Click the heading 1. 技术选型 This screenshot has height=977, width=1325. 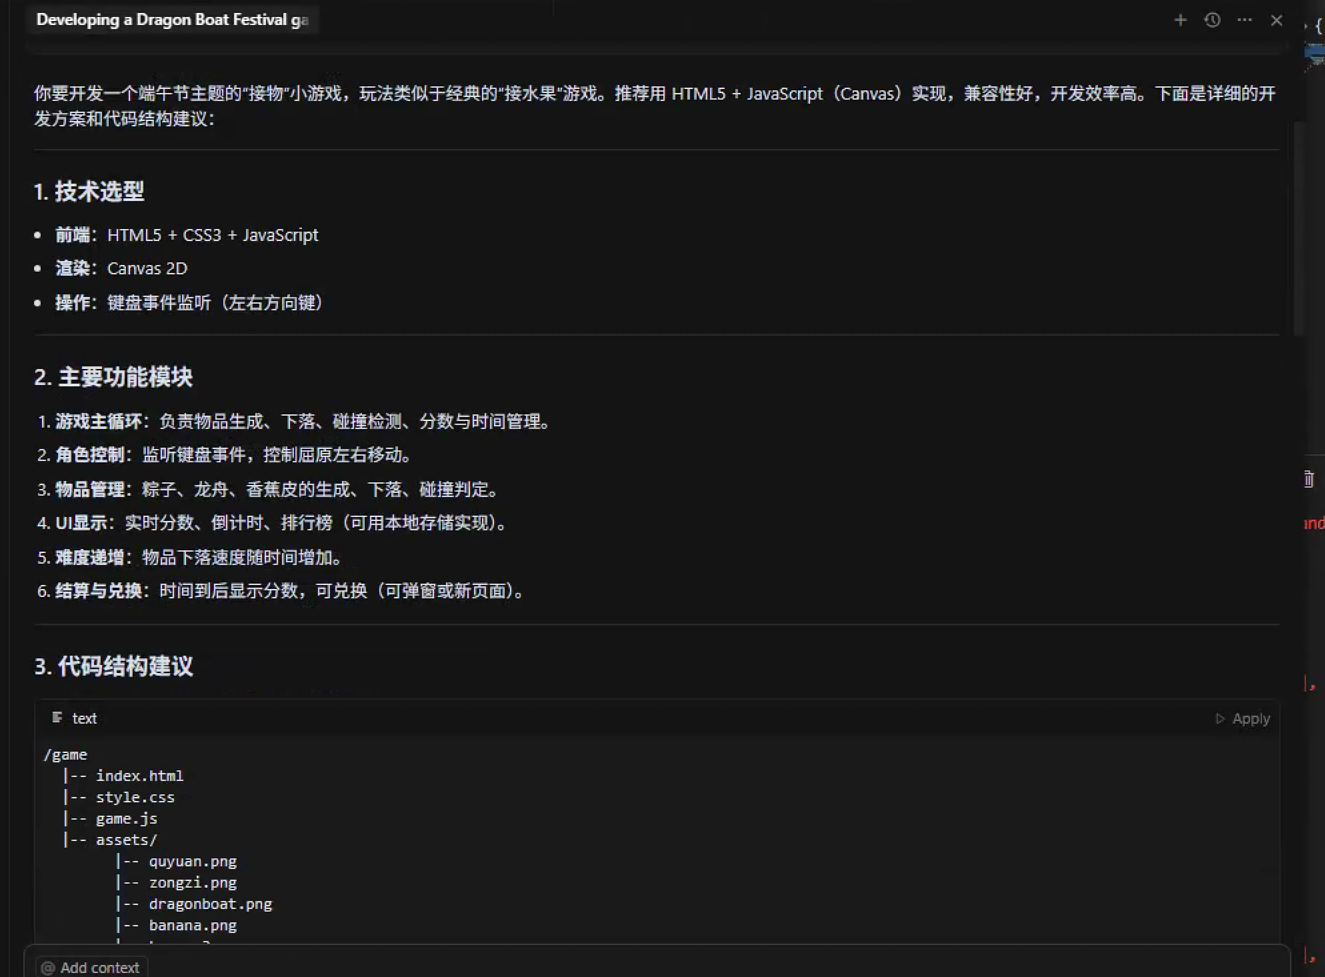(x=89, y=191)
